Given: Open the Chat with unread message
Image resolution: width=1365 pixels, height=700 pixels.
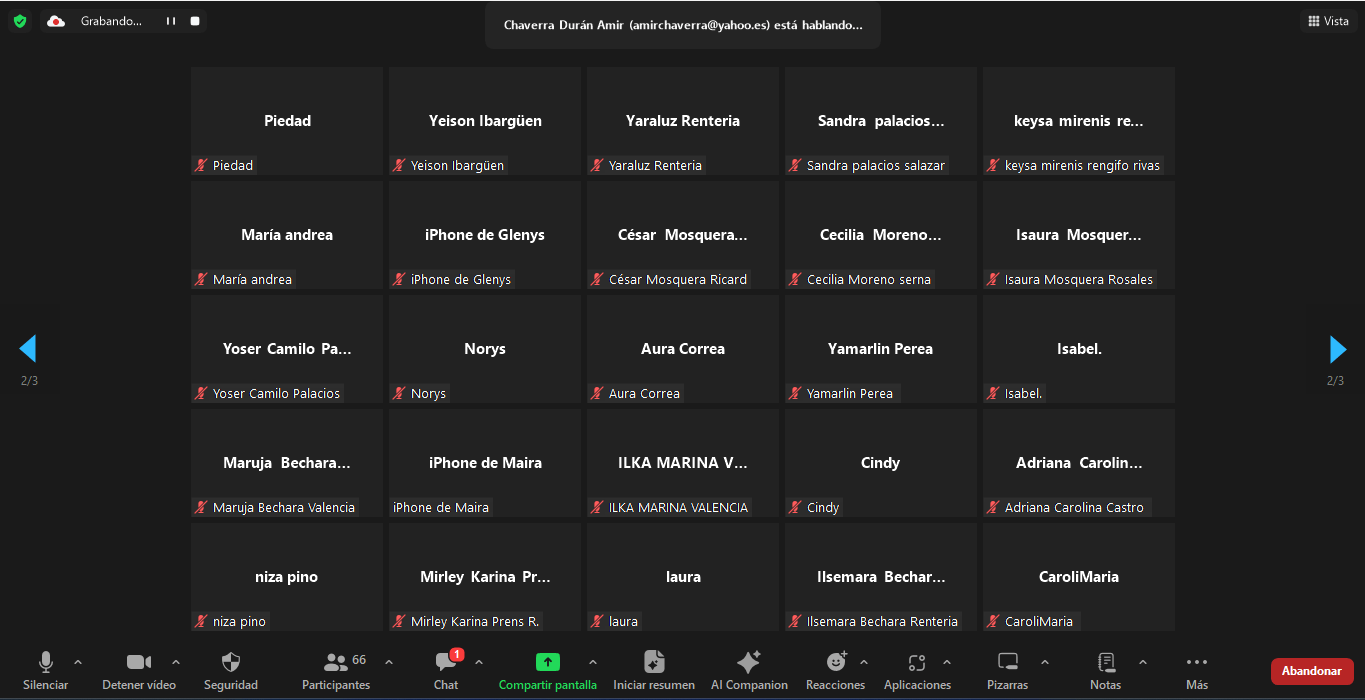Looking at the screenshot, I should 446,663.
